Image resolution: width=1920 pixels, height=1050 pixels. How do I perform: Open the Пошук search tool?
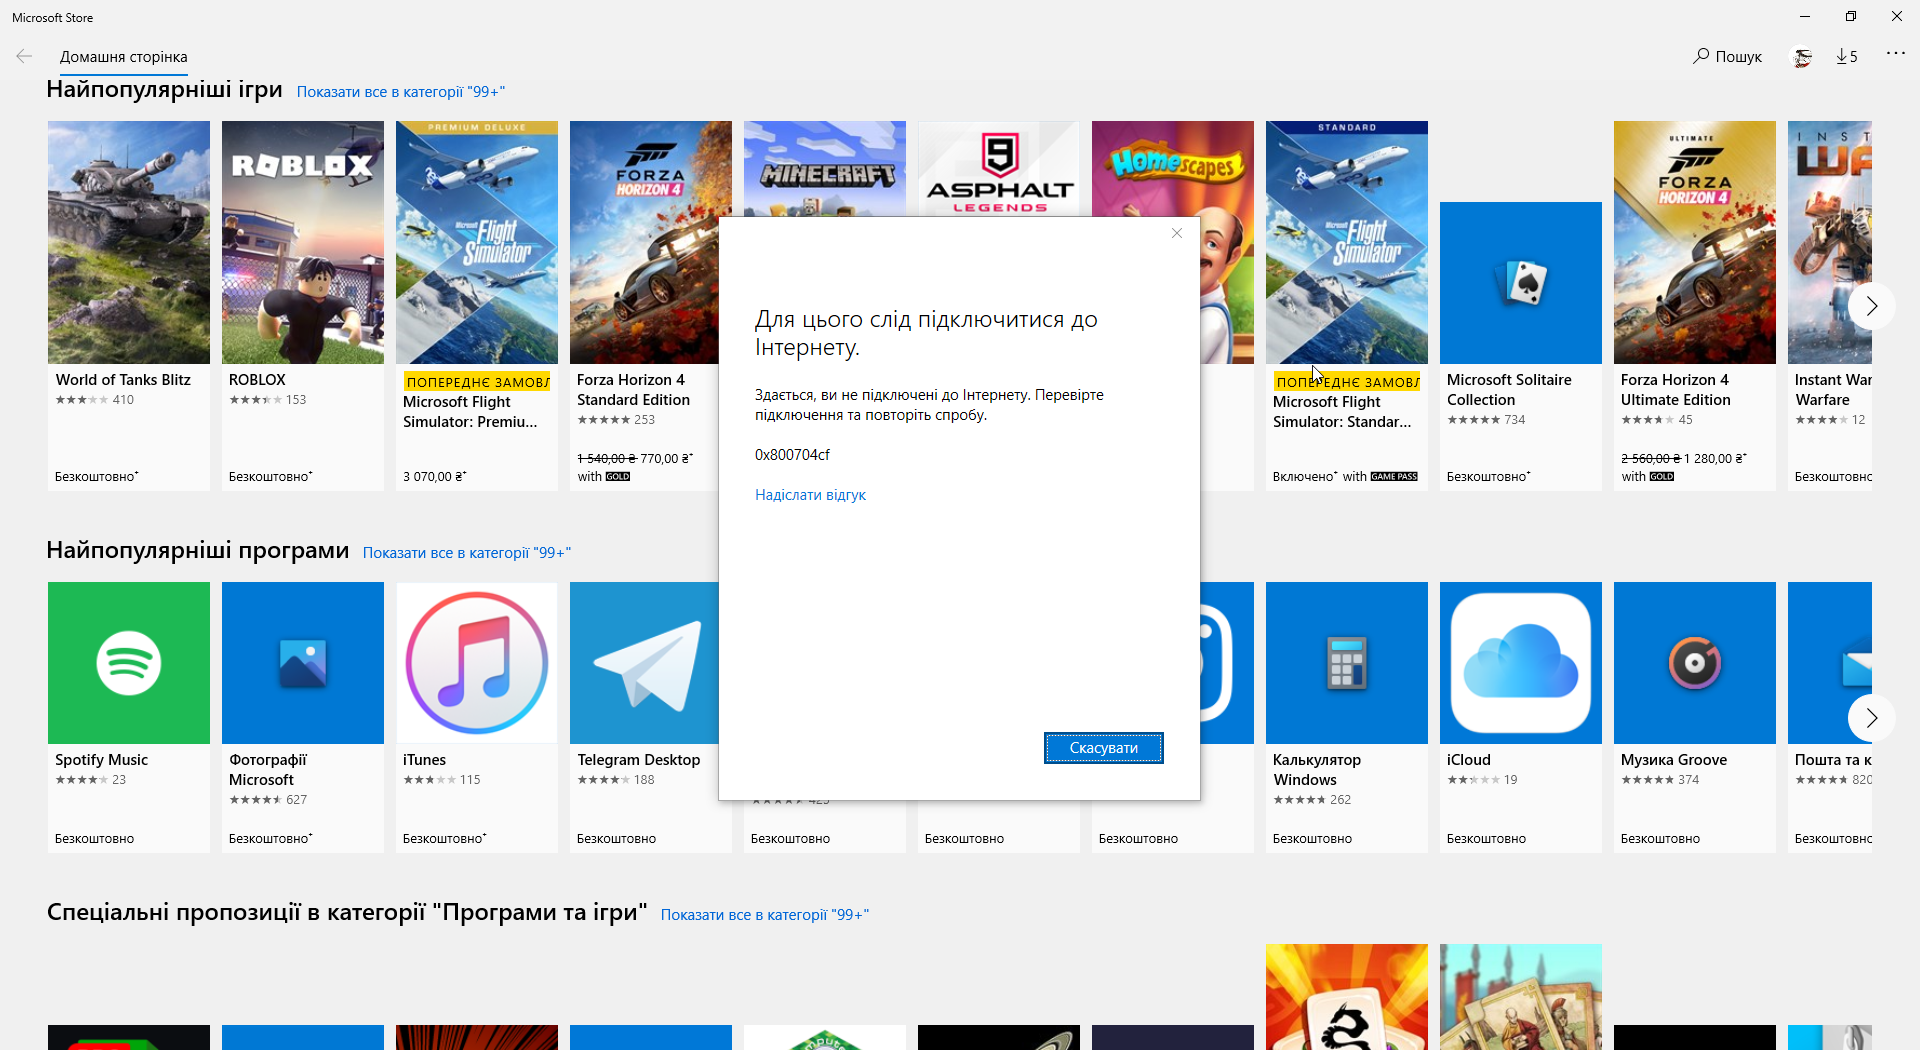coord(1727,56)
